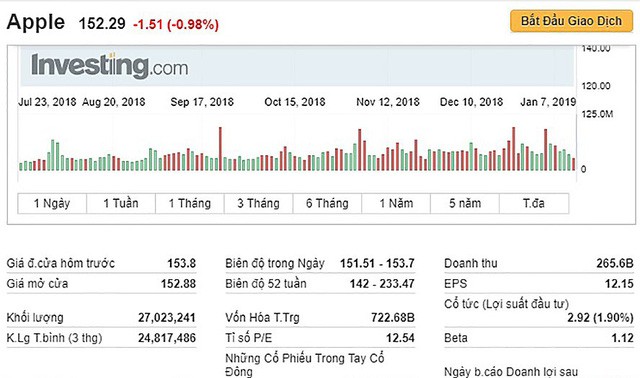The width and height of the screenshot is (640, 378).
Task: Click the Investing.com logo watermark
Action: coord(110,66)
